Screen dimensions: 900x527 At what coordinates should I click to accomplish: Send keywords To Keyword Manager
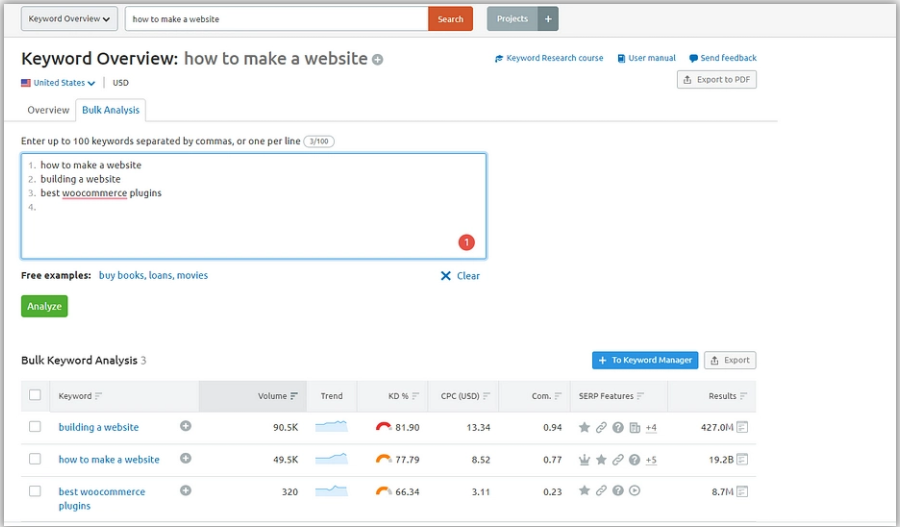[x=645, y=360]
